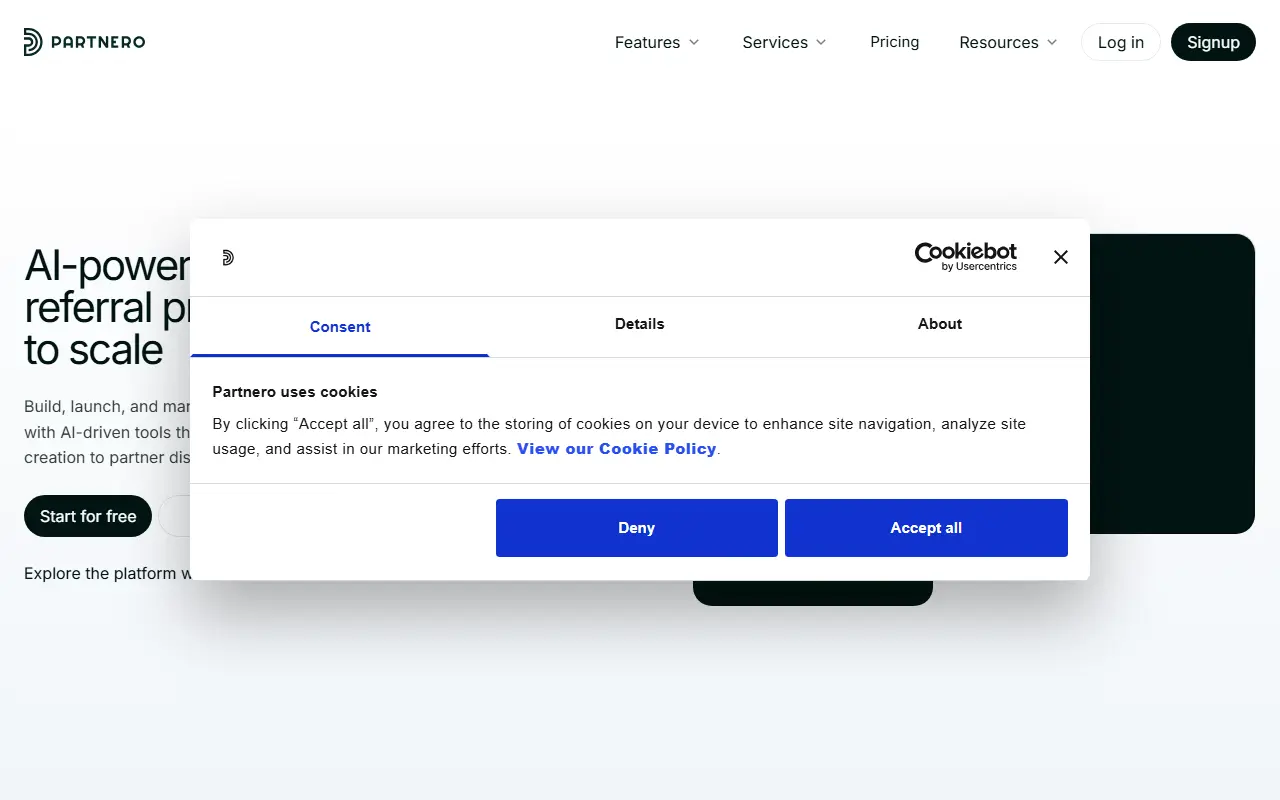The height and width of the screenshot is (800, 1280).
Task: Open the Pricing page
Action: [895, 42]
